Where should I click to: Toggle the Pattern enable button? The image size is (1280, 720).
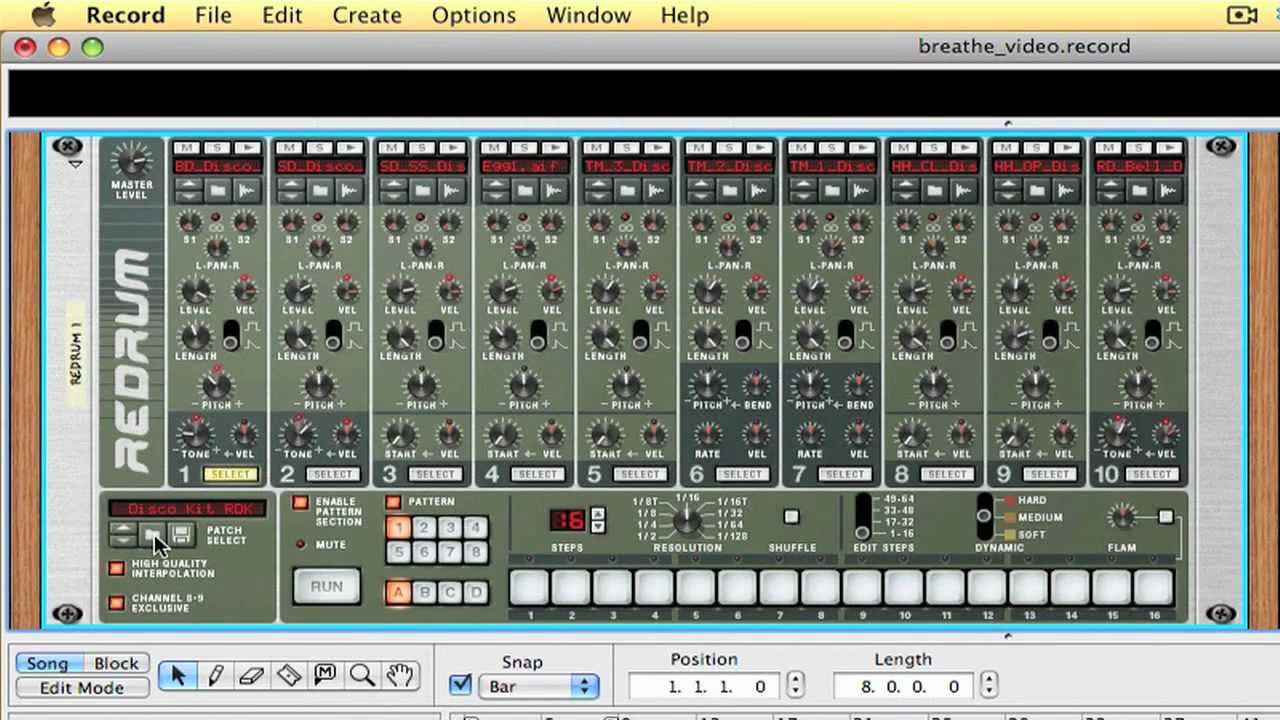tap(393, 502)
